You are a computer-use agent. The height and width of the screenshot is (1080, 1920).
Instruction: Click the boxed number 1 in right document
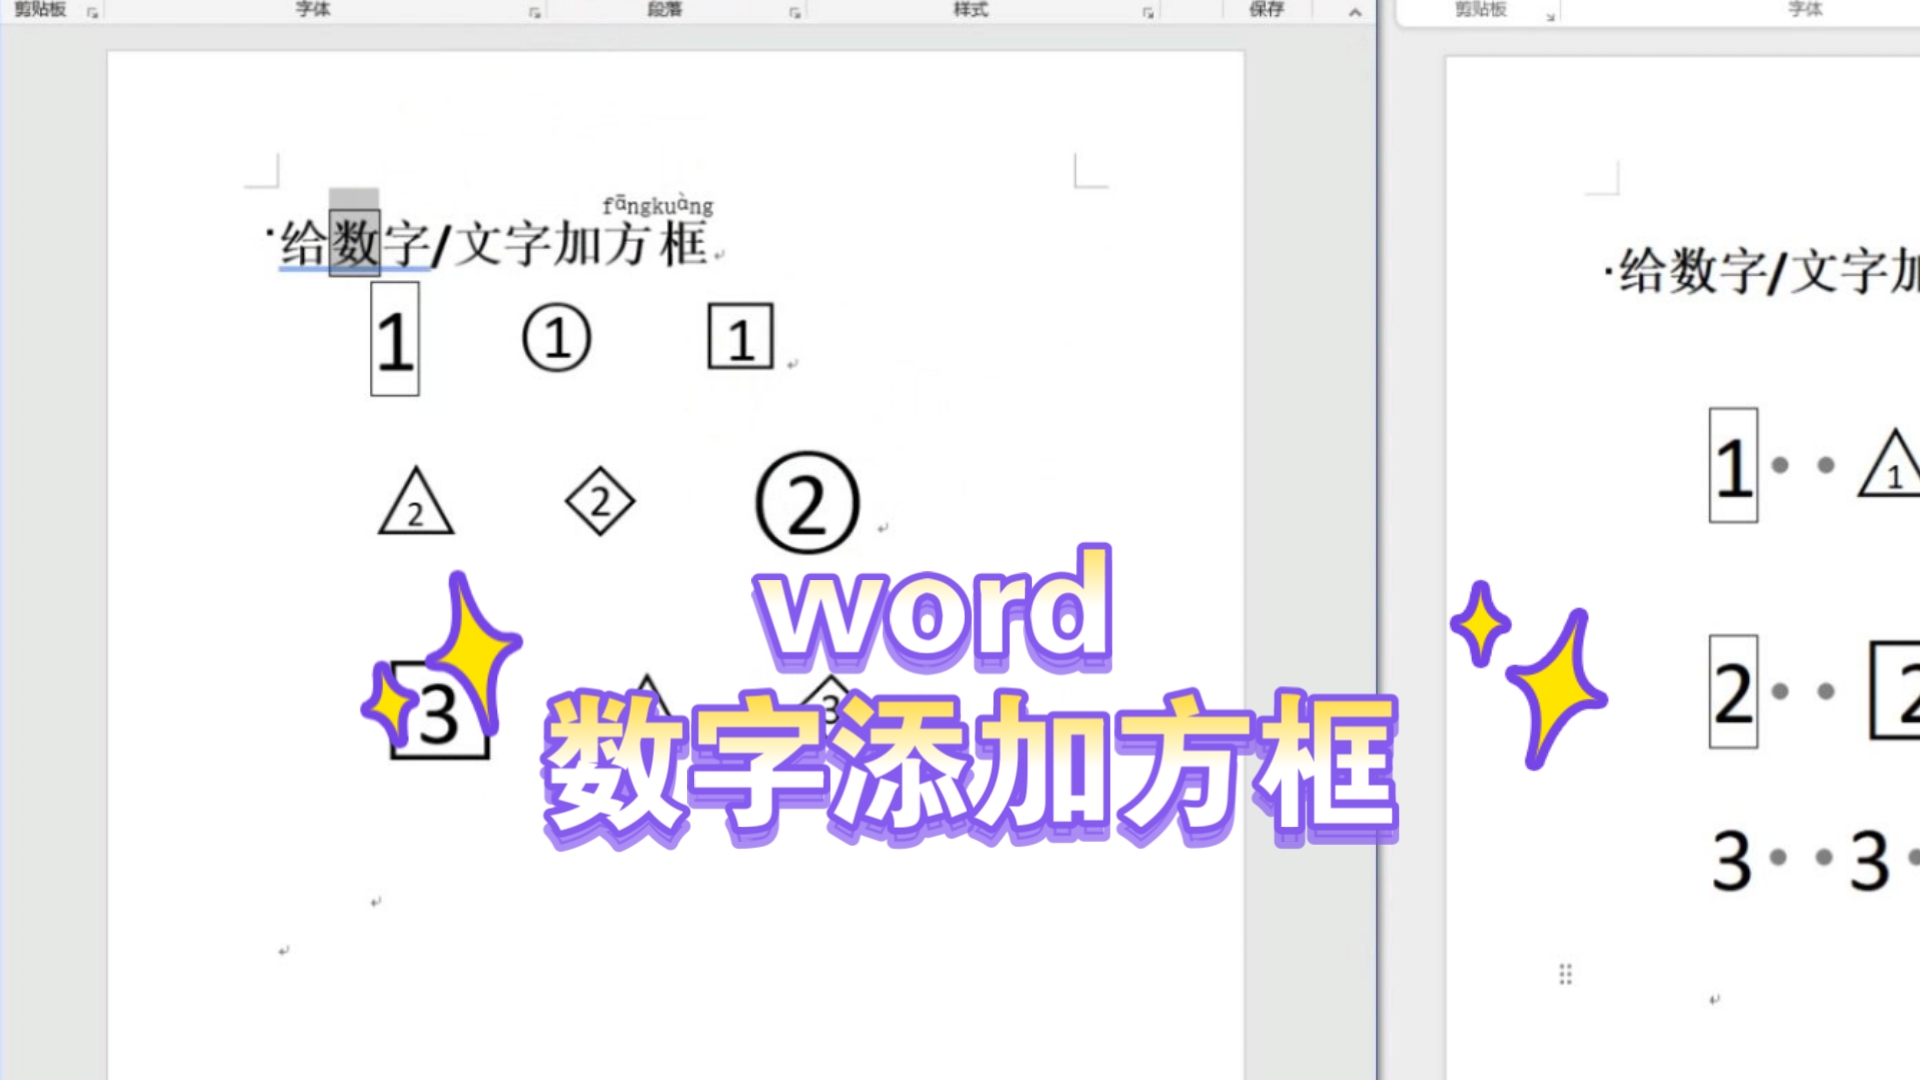[1733, 466]
